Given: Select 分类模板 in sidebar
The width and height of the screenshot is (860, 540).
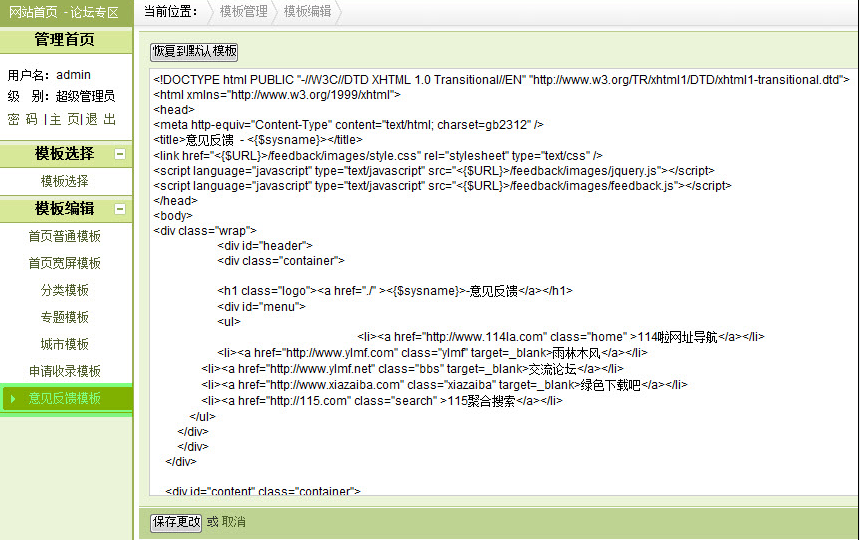Looking at the screenshot, I should click(65, 290).
